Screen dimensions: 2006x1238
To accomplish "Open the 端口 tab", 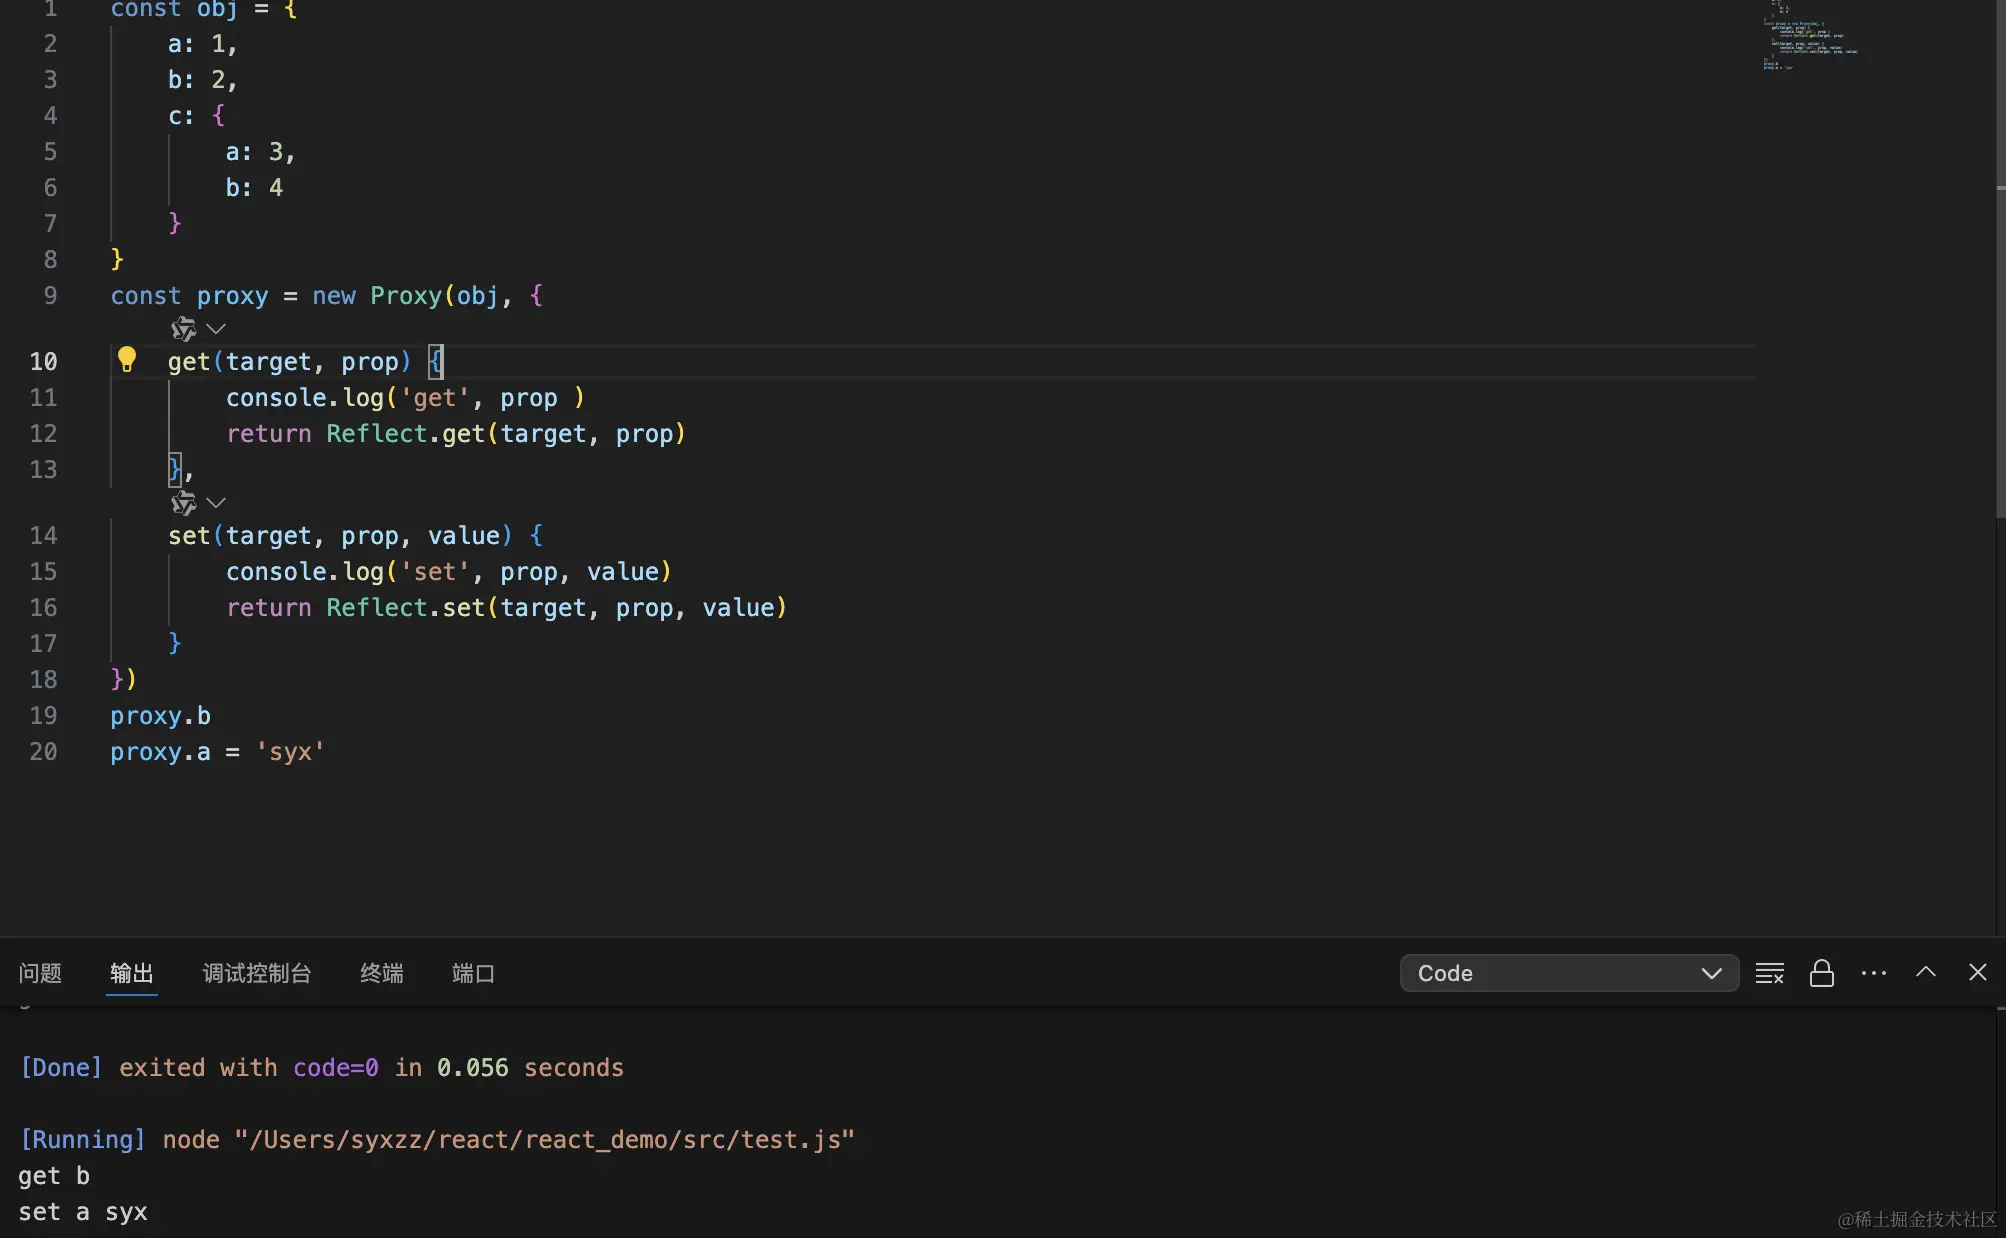I will coord(473,973).
